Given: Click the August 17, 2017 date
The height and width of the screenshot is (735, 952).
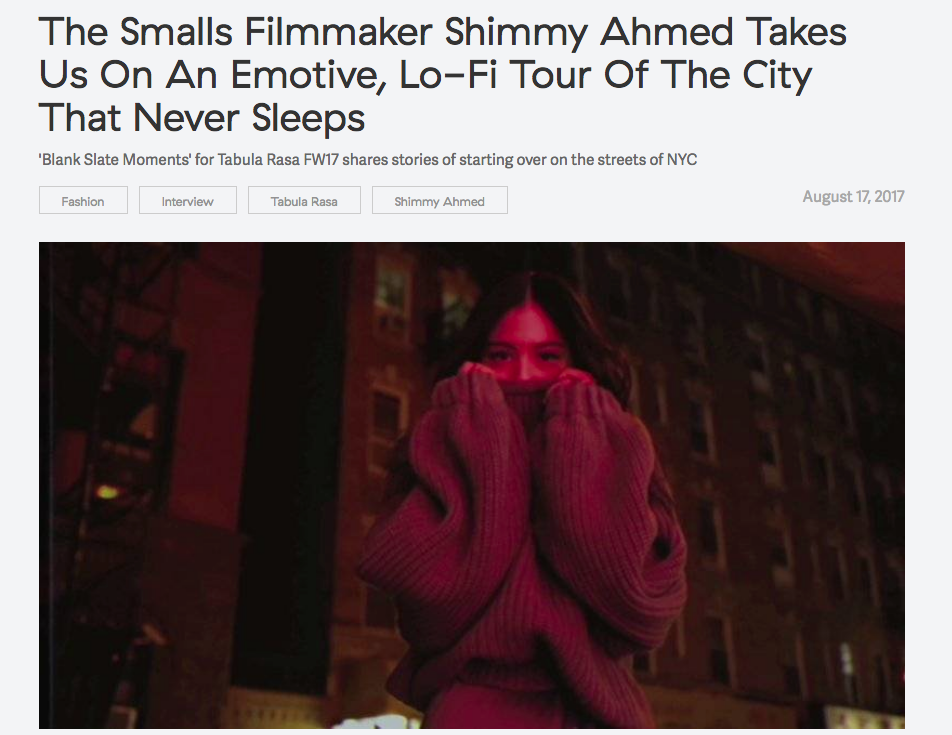Looking at the screenshot, I should pos(853,197).
